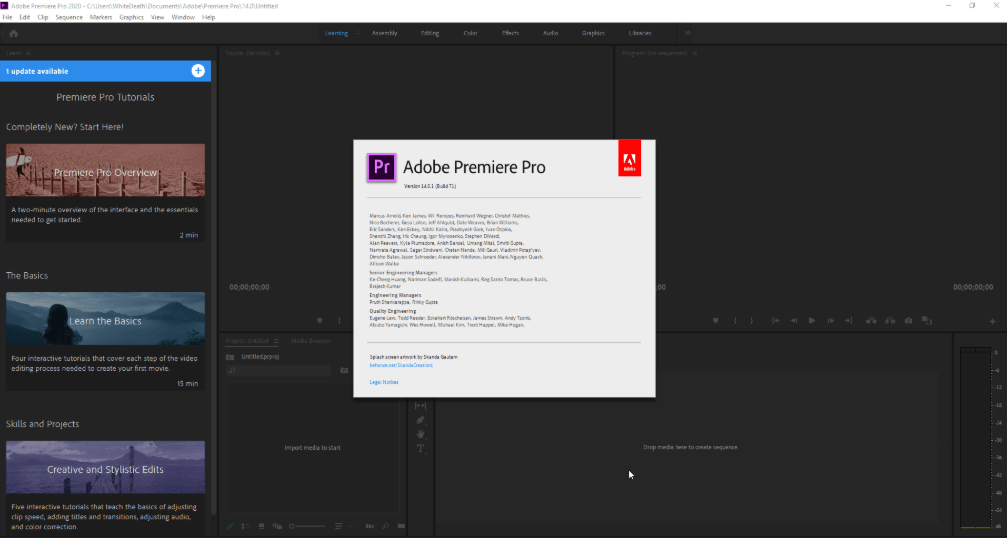This screenshot has height=538, width=1007.
Task: Toggle the project read/write pencil icon
Action: click(230, 526)
